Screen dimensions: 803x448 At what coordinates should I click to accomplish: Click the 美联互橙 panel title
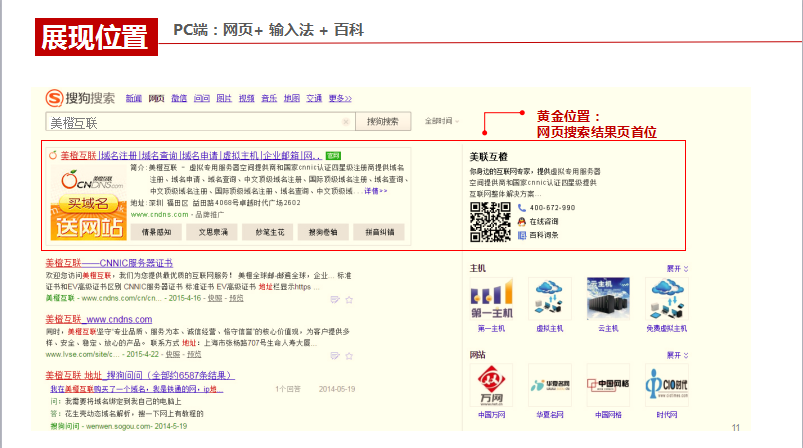point(489,157)
